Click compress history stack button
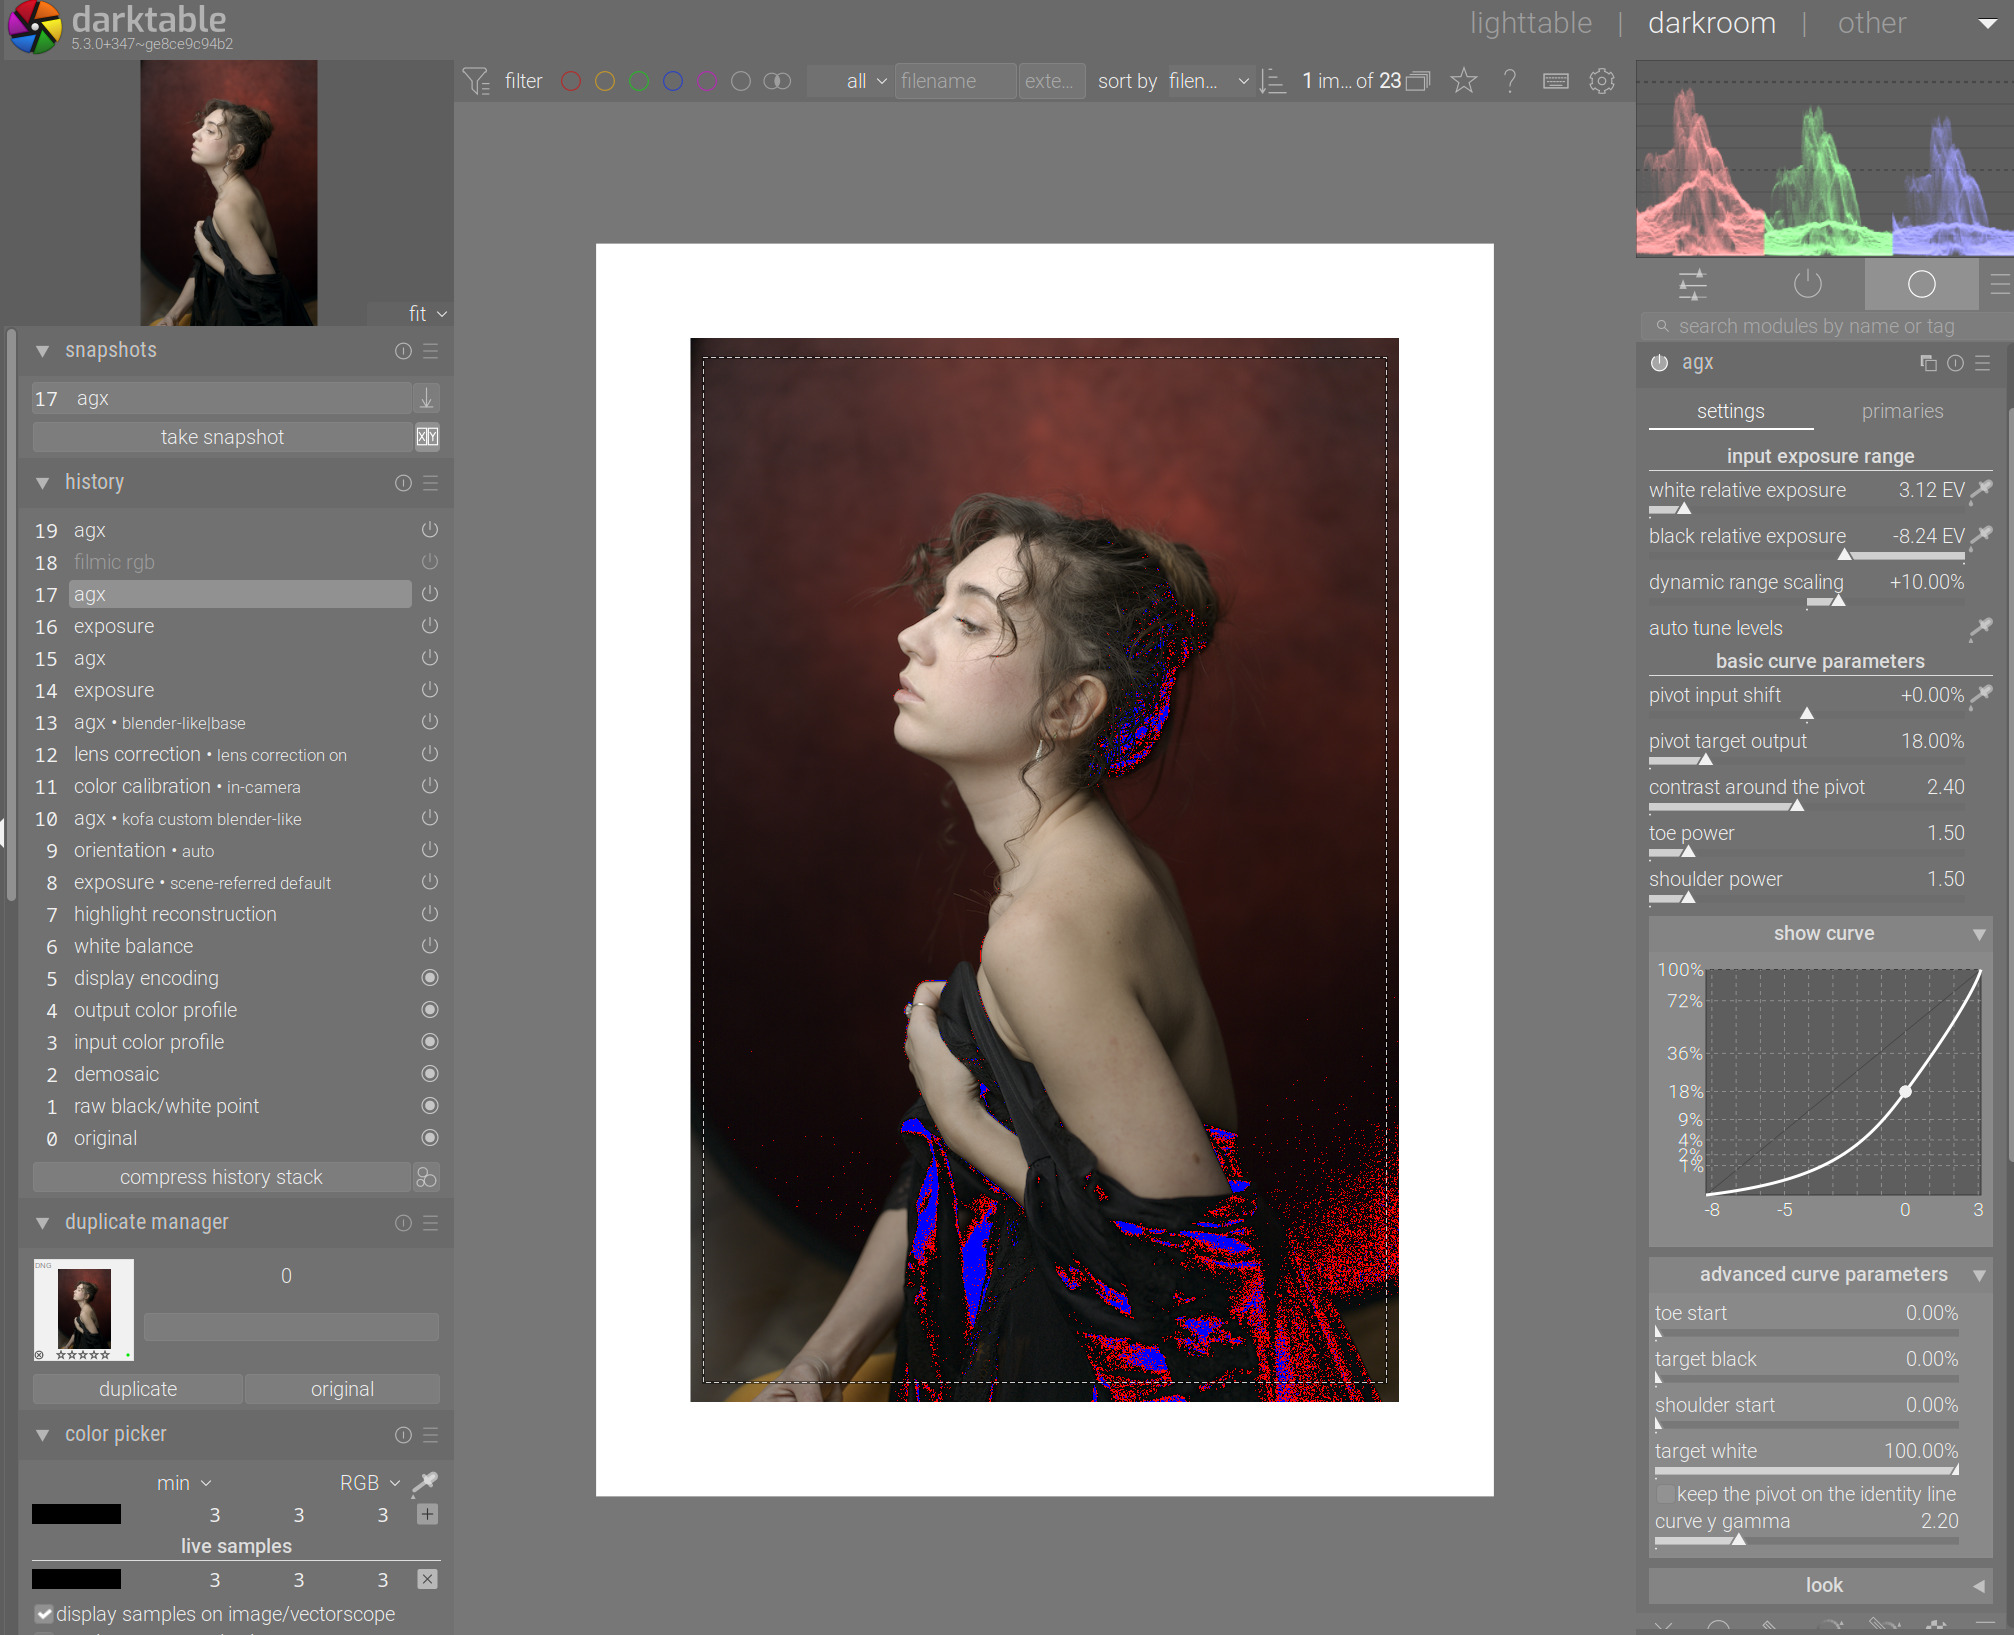The image size is (2014, 1635). (x=221, y=1177)
